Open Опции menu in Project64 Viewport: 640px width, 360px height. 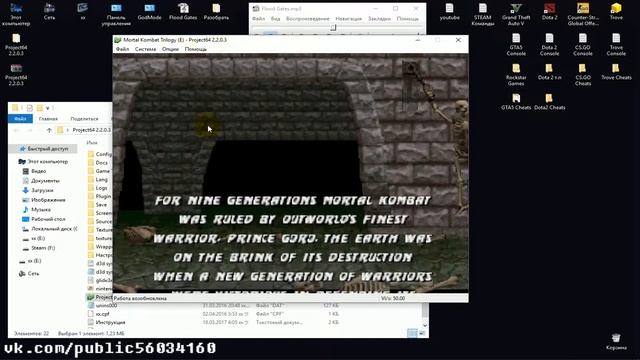click(x=170, y=49)
